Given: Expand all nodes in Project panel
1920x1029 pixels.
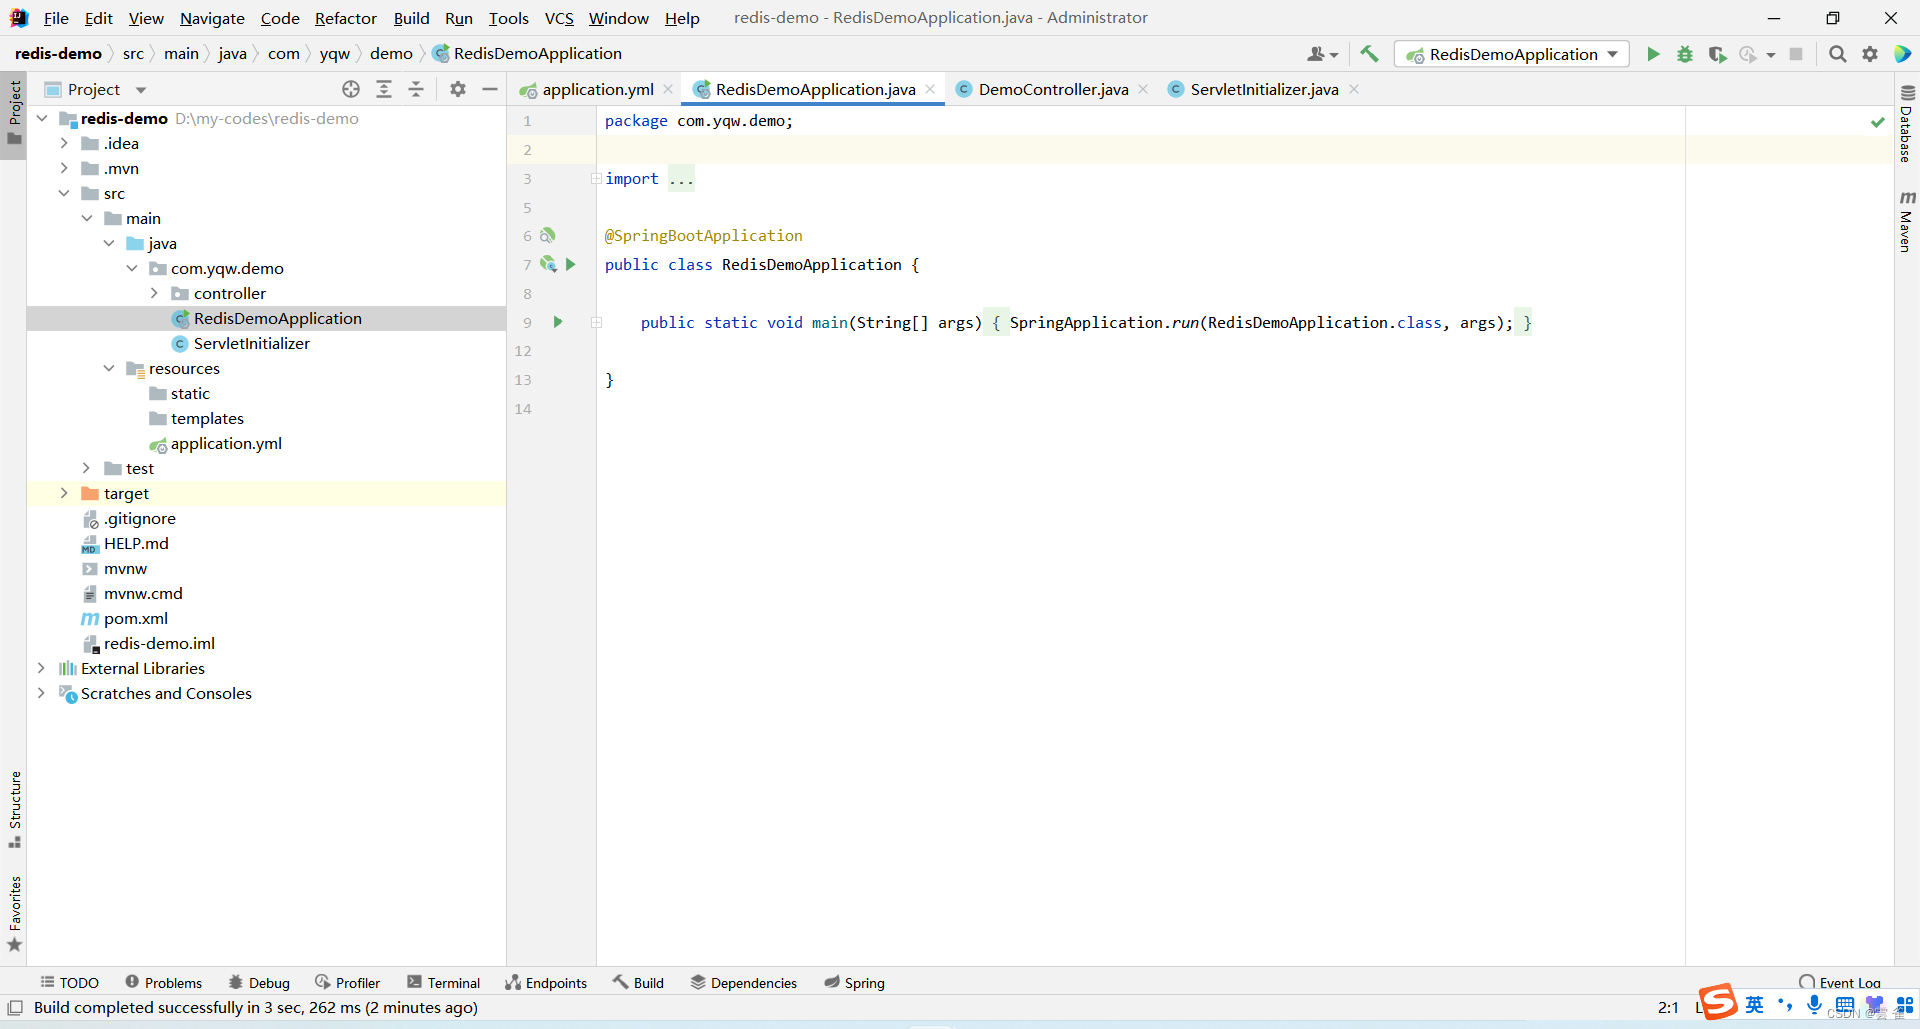Looking at the screenshot, I should click(384, 89).
